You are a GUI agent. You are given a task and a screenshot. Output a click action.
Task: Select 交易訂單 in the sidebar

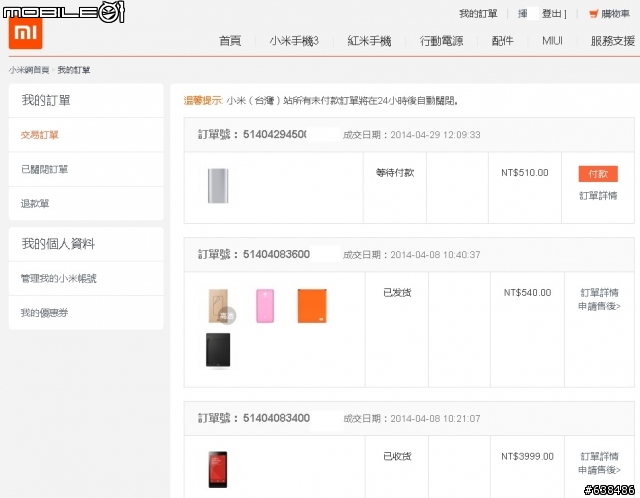tap(40, 135)
